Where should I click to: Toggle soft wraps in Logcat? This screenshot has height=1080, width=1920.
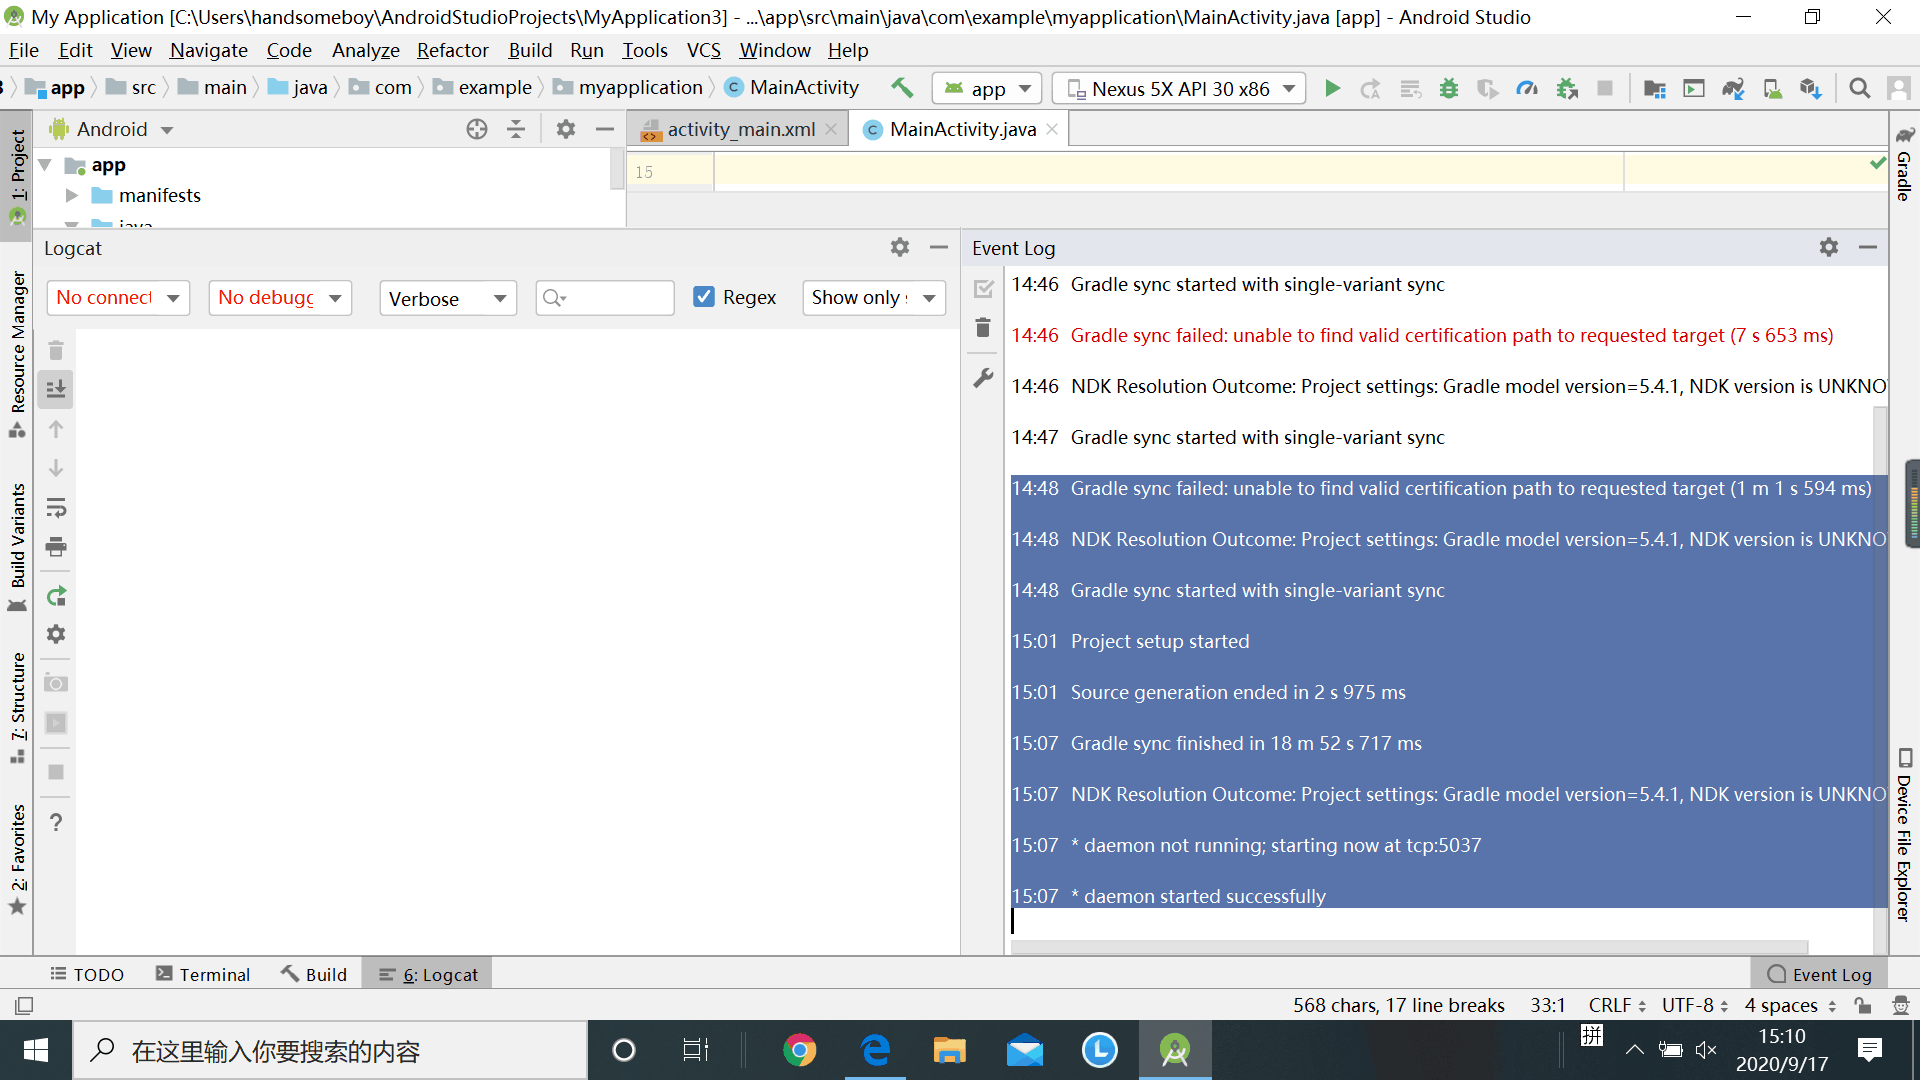(x=56, y=508)
